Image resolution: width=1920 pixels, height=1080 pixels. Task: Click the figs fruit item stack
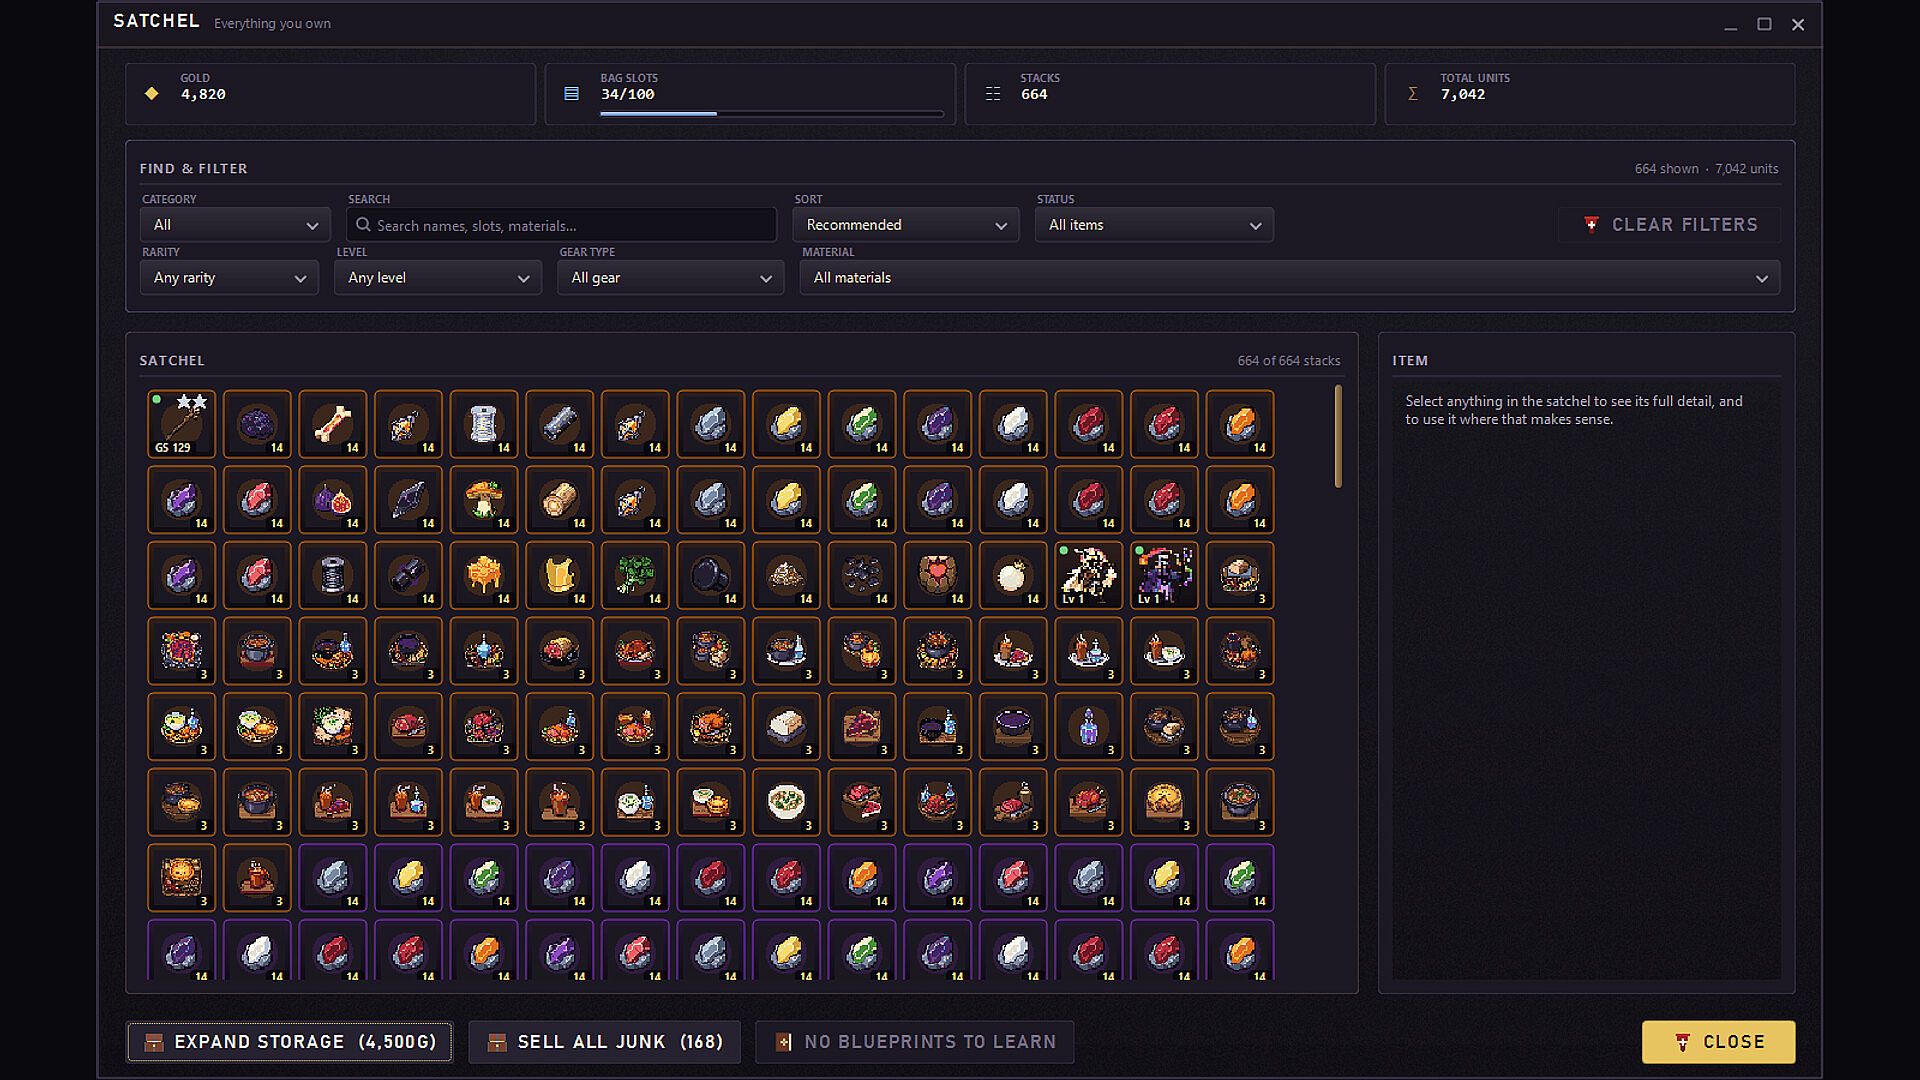coord(332,500)
